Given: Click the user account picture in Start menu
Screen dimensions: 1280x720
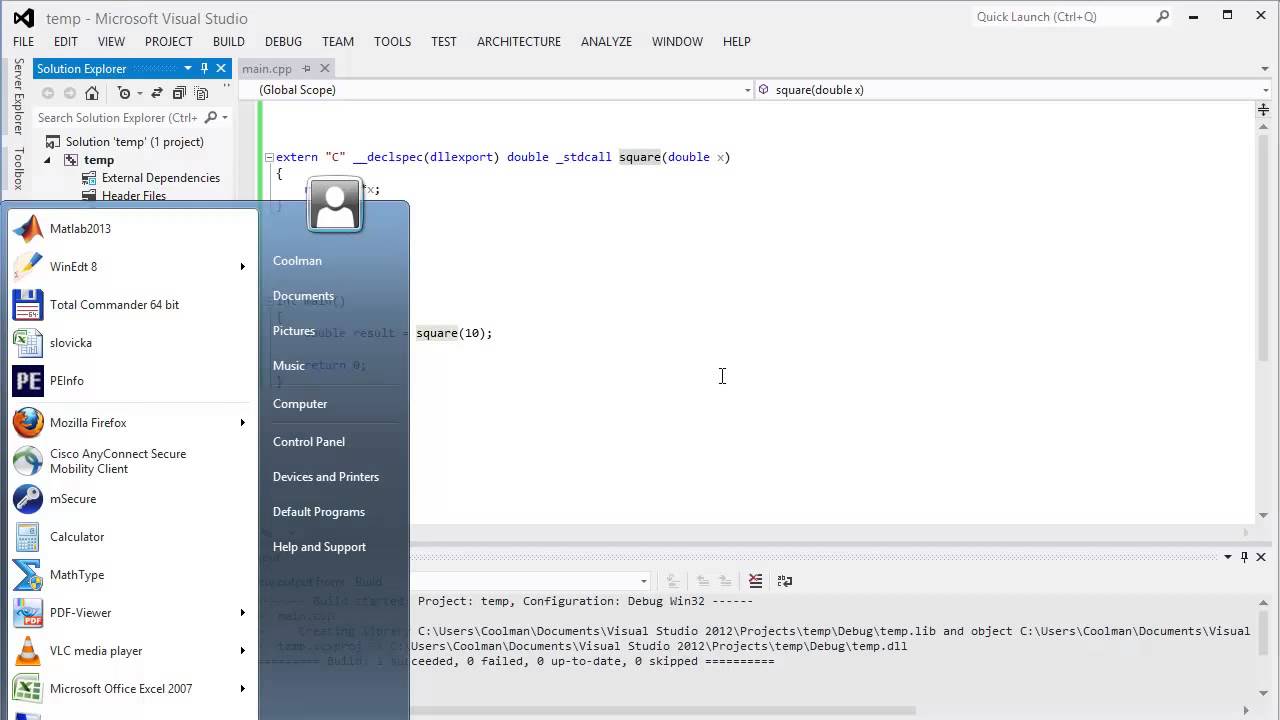Looking at the screenshot, I should click(x=335, y=205).
